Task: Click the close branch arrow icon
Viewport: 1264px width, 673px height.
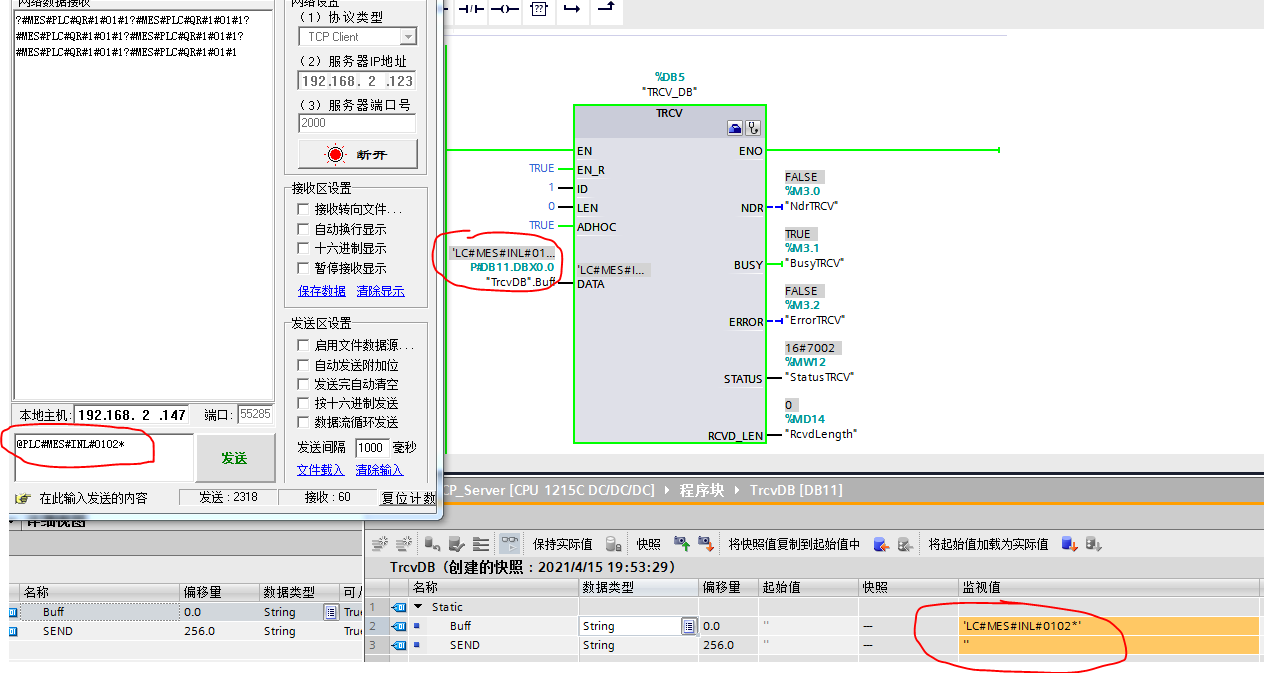Action: pyautogui.click(x=605, y=9)
